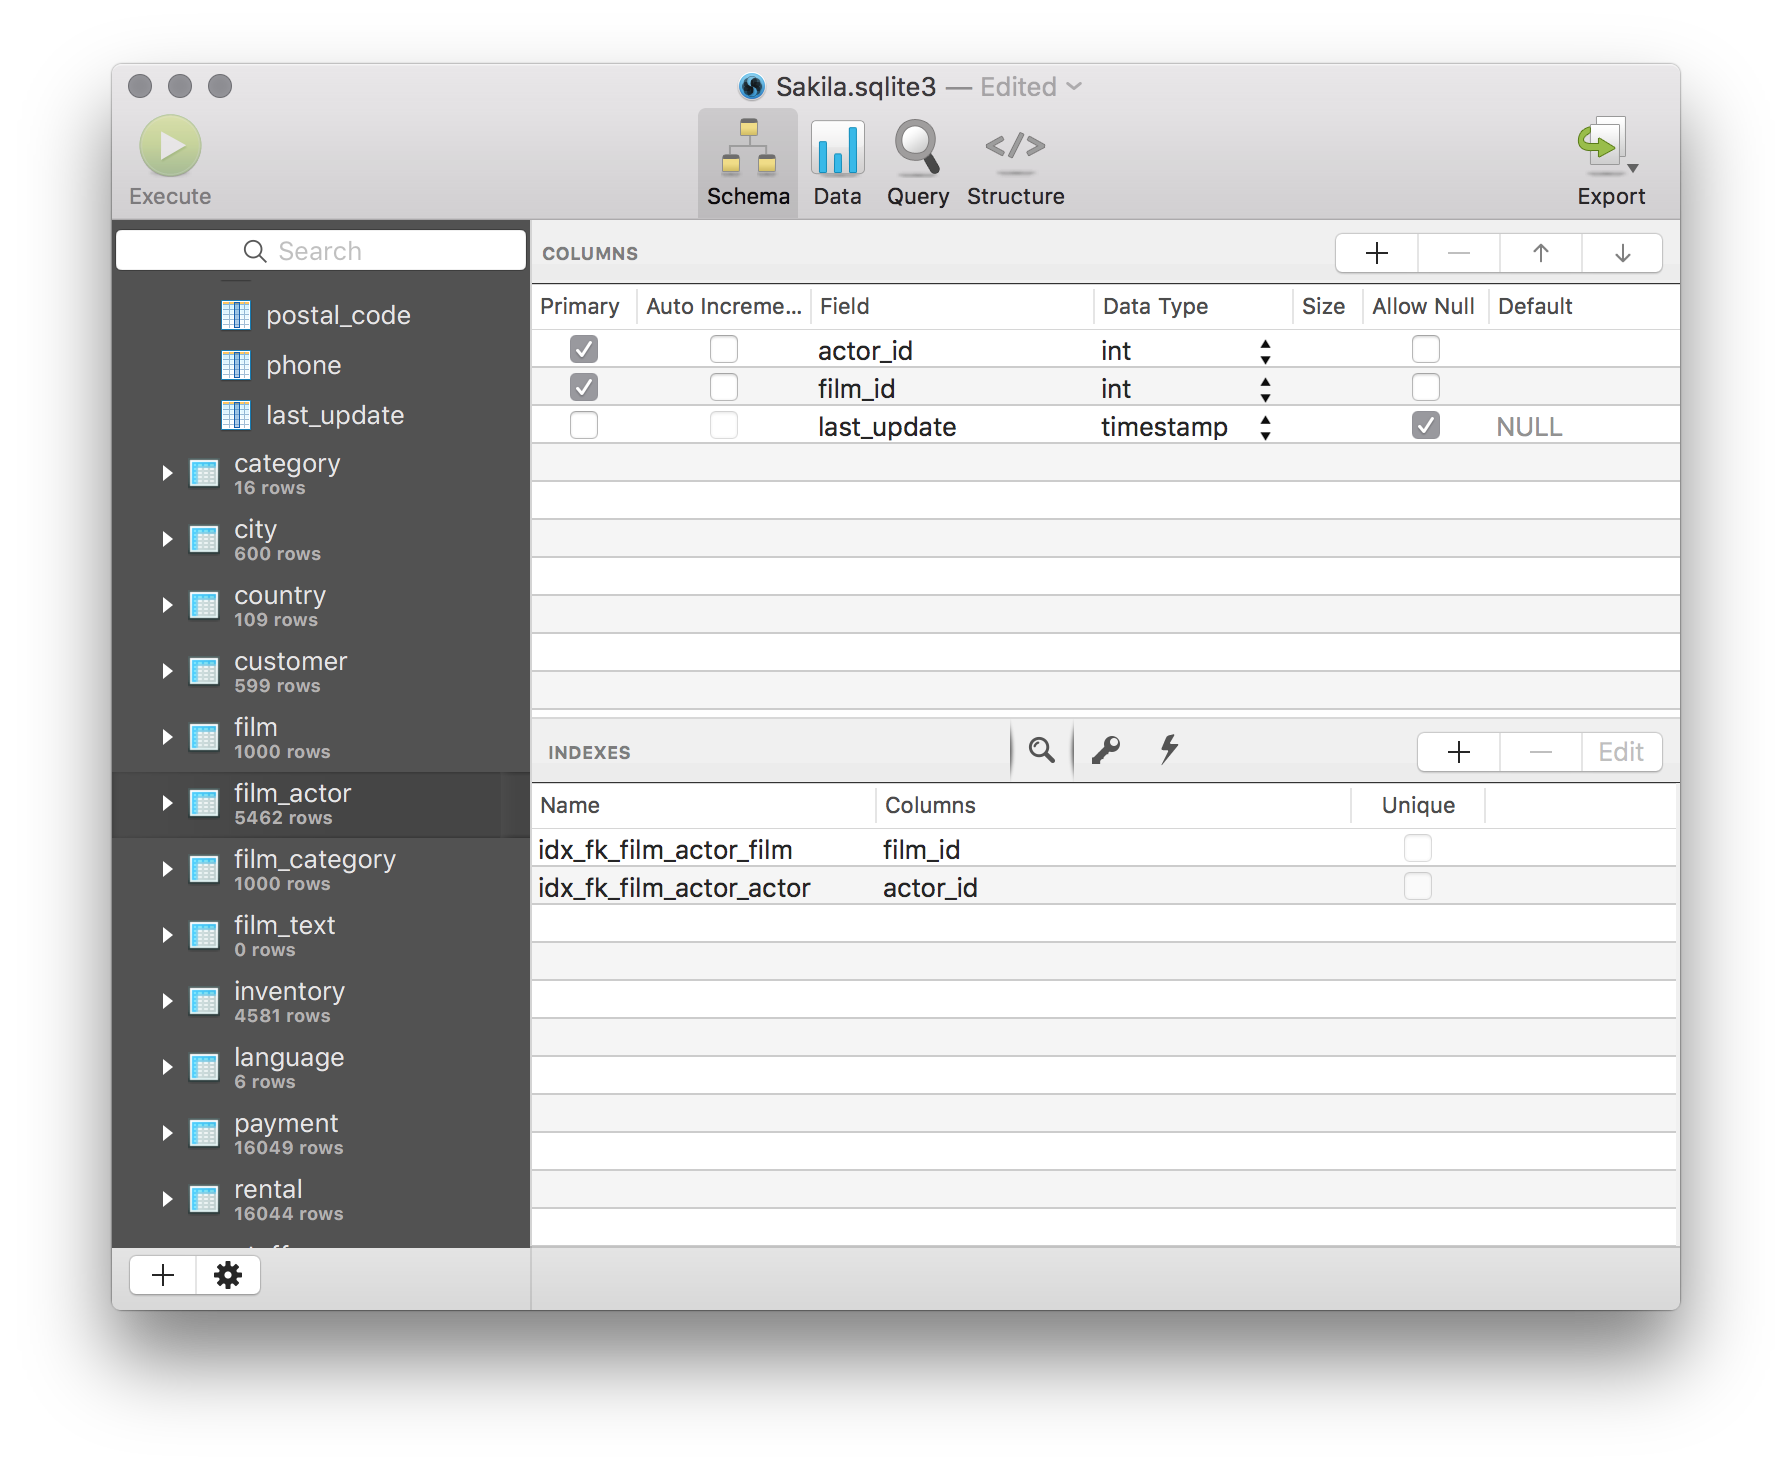Enable Allow Null for last_update
1792x1470 pixels.
click(1425, 424)
